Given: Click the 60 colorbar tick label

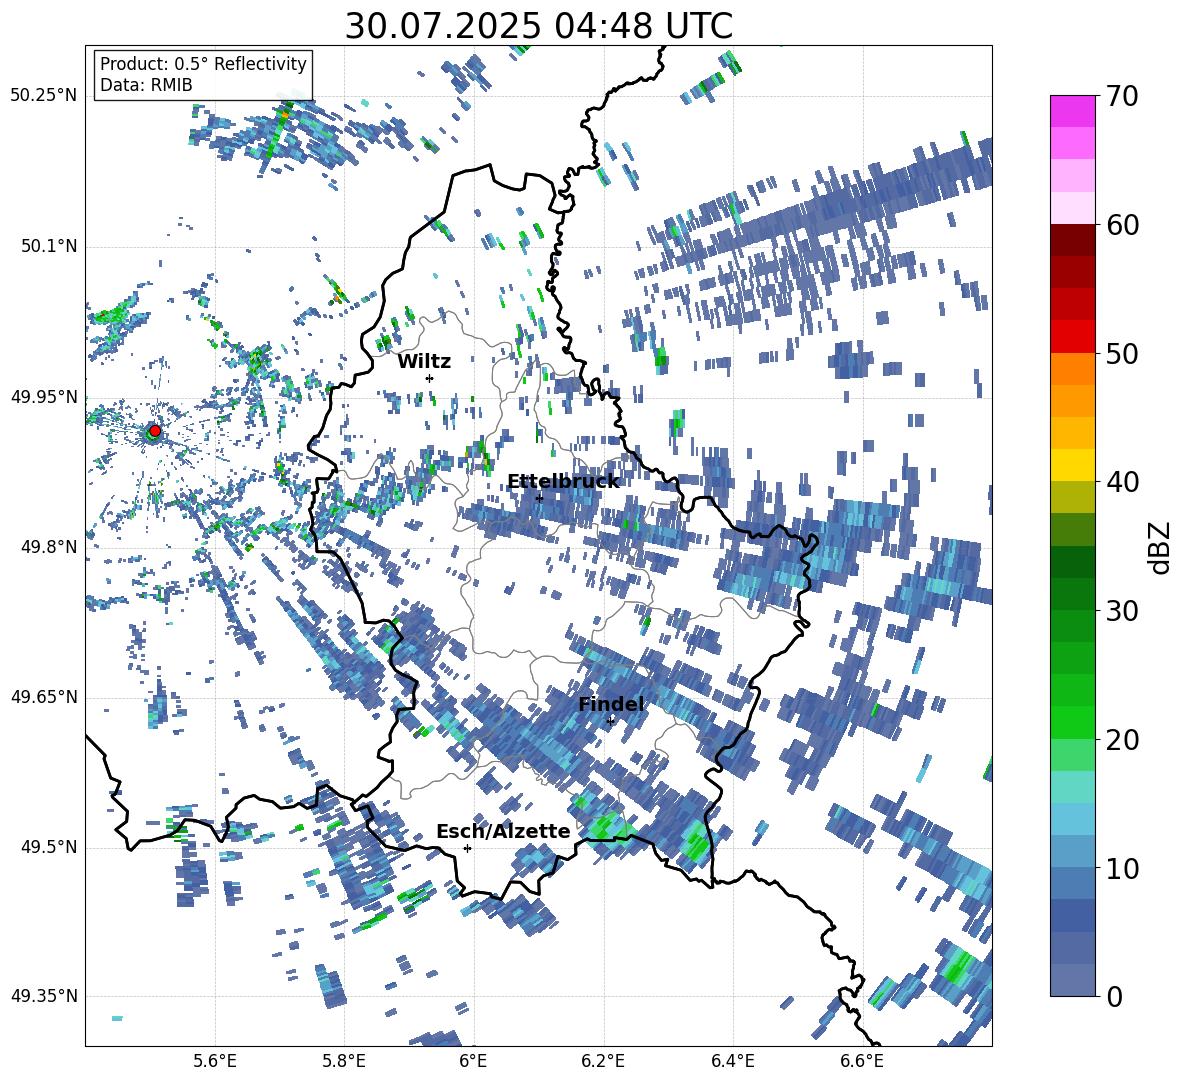Looking at the screenshot, I should click(1121, 225).
